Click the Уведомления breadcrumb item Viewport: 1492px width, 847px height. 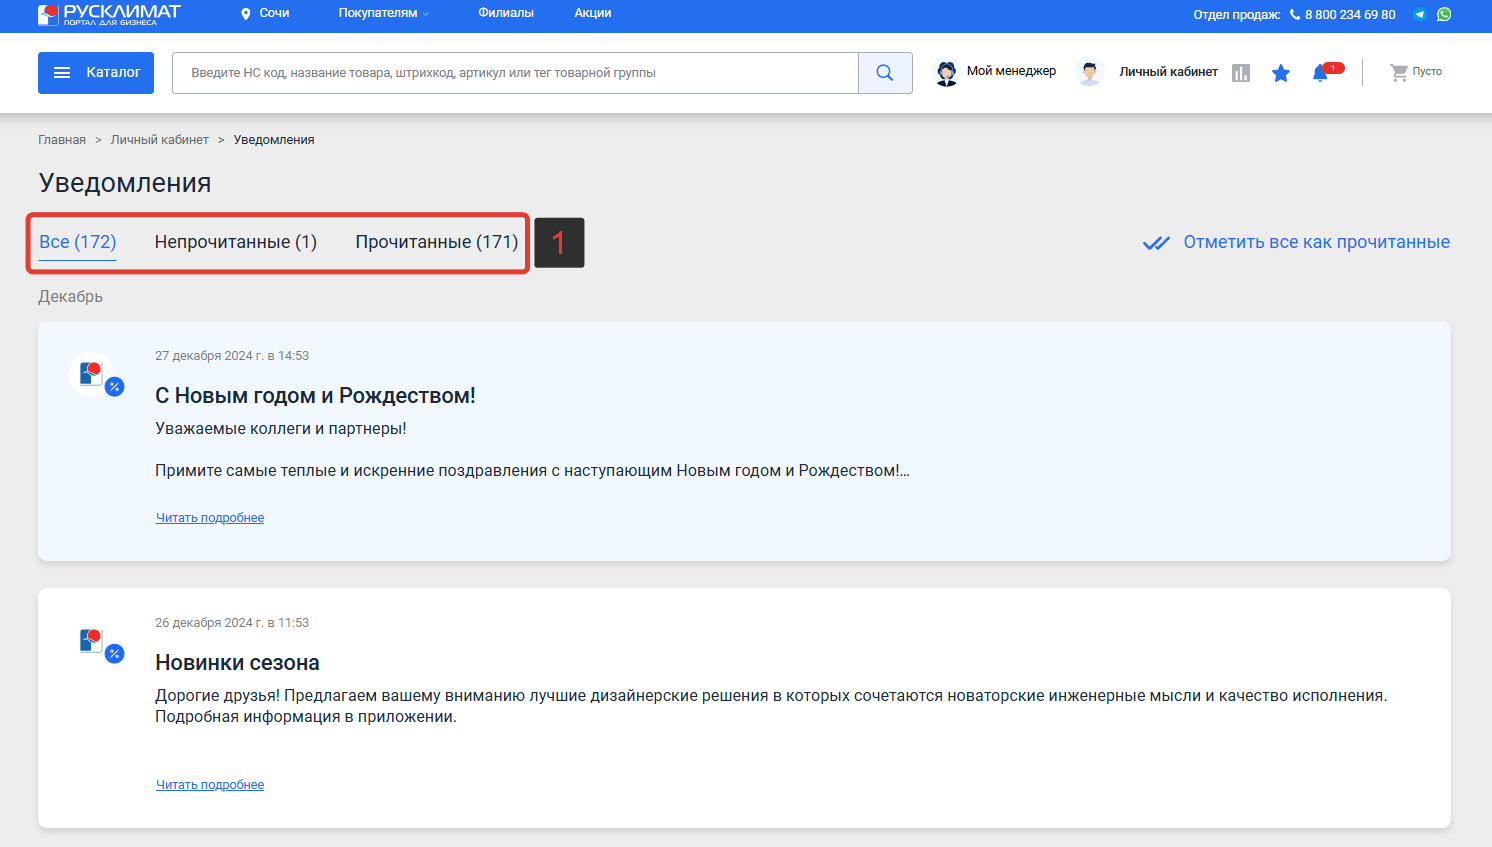[x=274, y=140]
